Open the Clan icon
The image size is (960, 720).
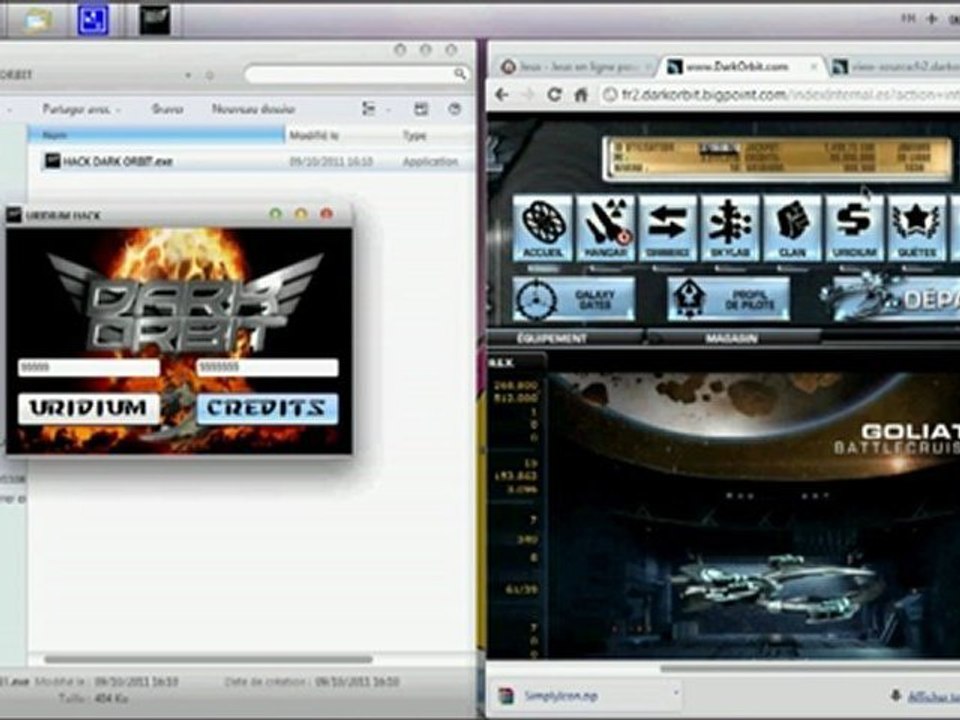[793, 228]
